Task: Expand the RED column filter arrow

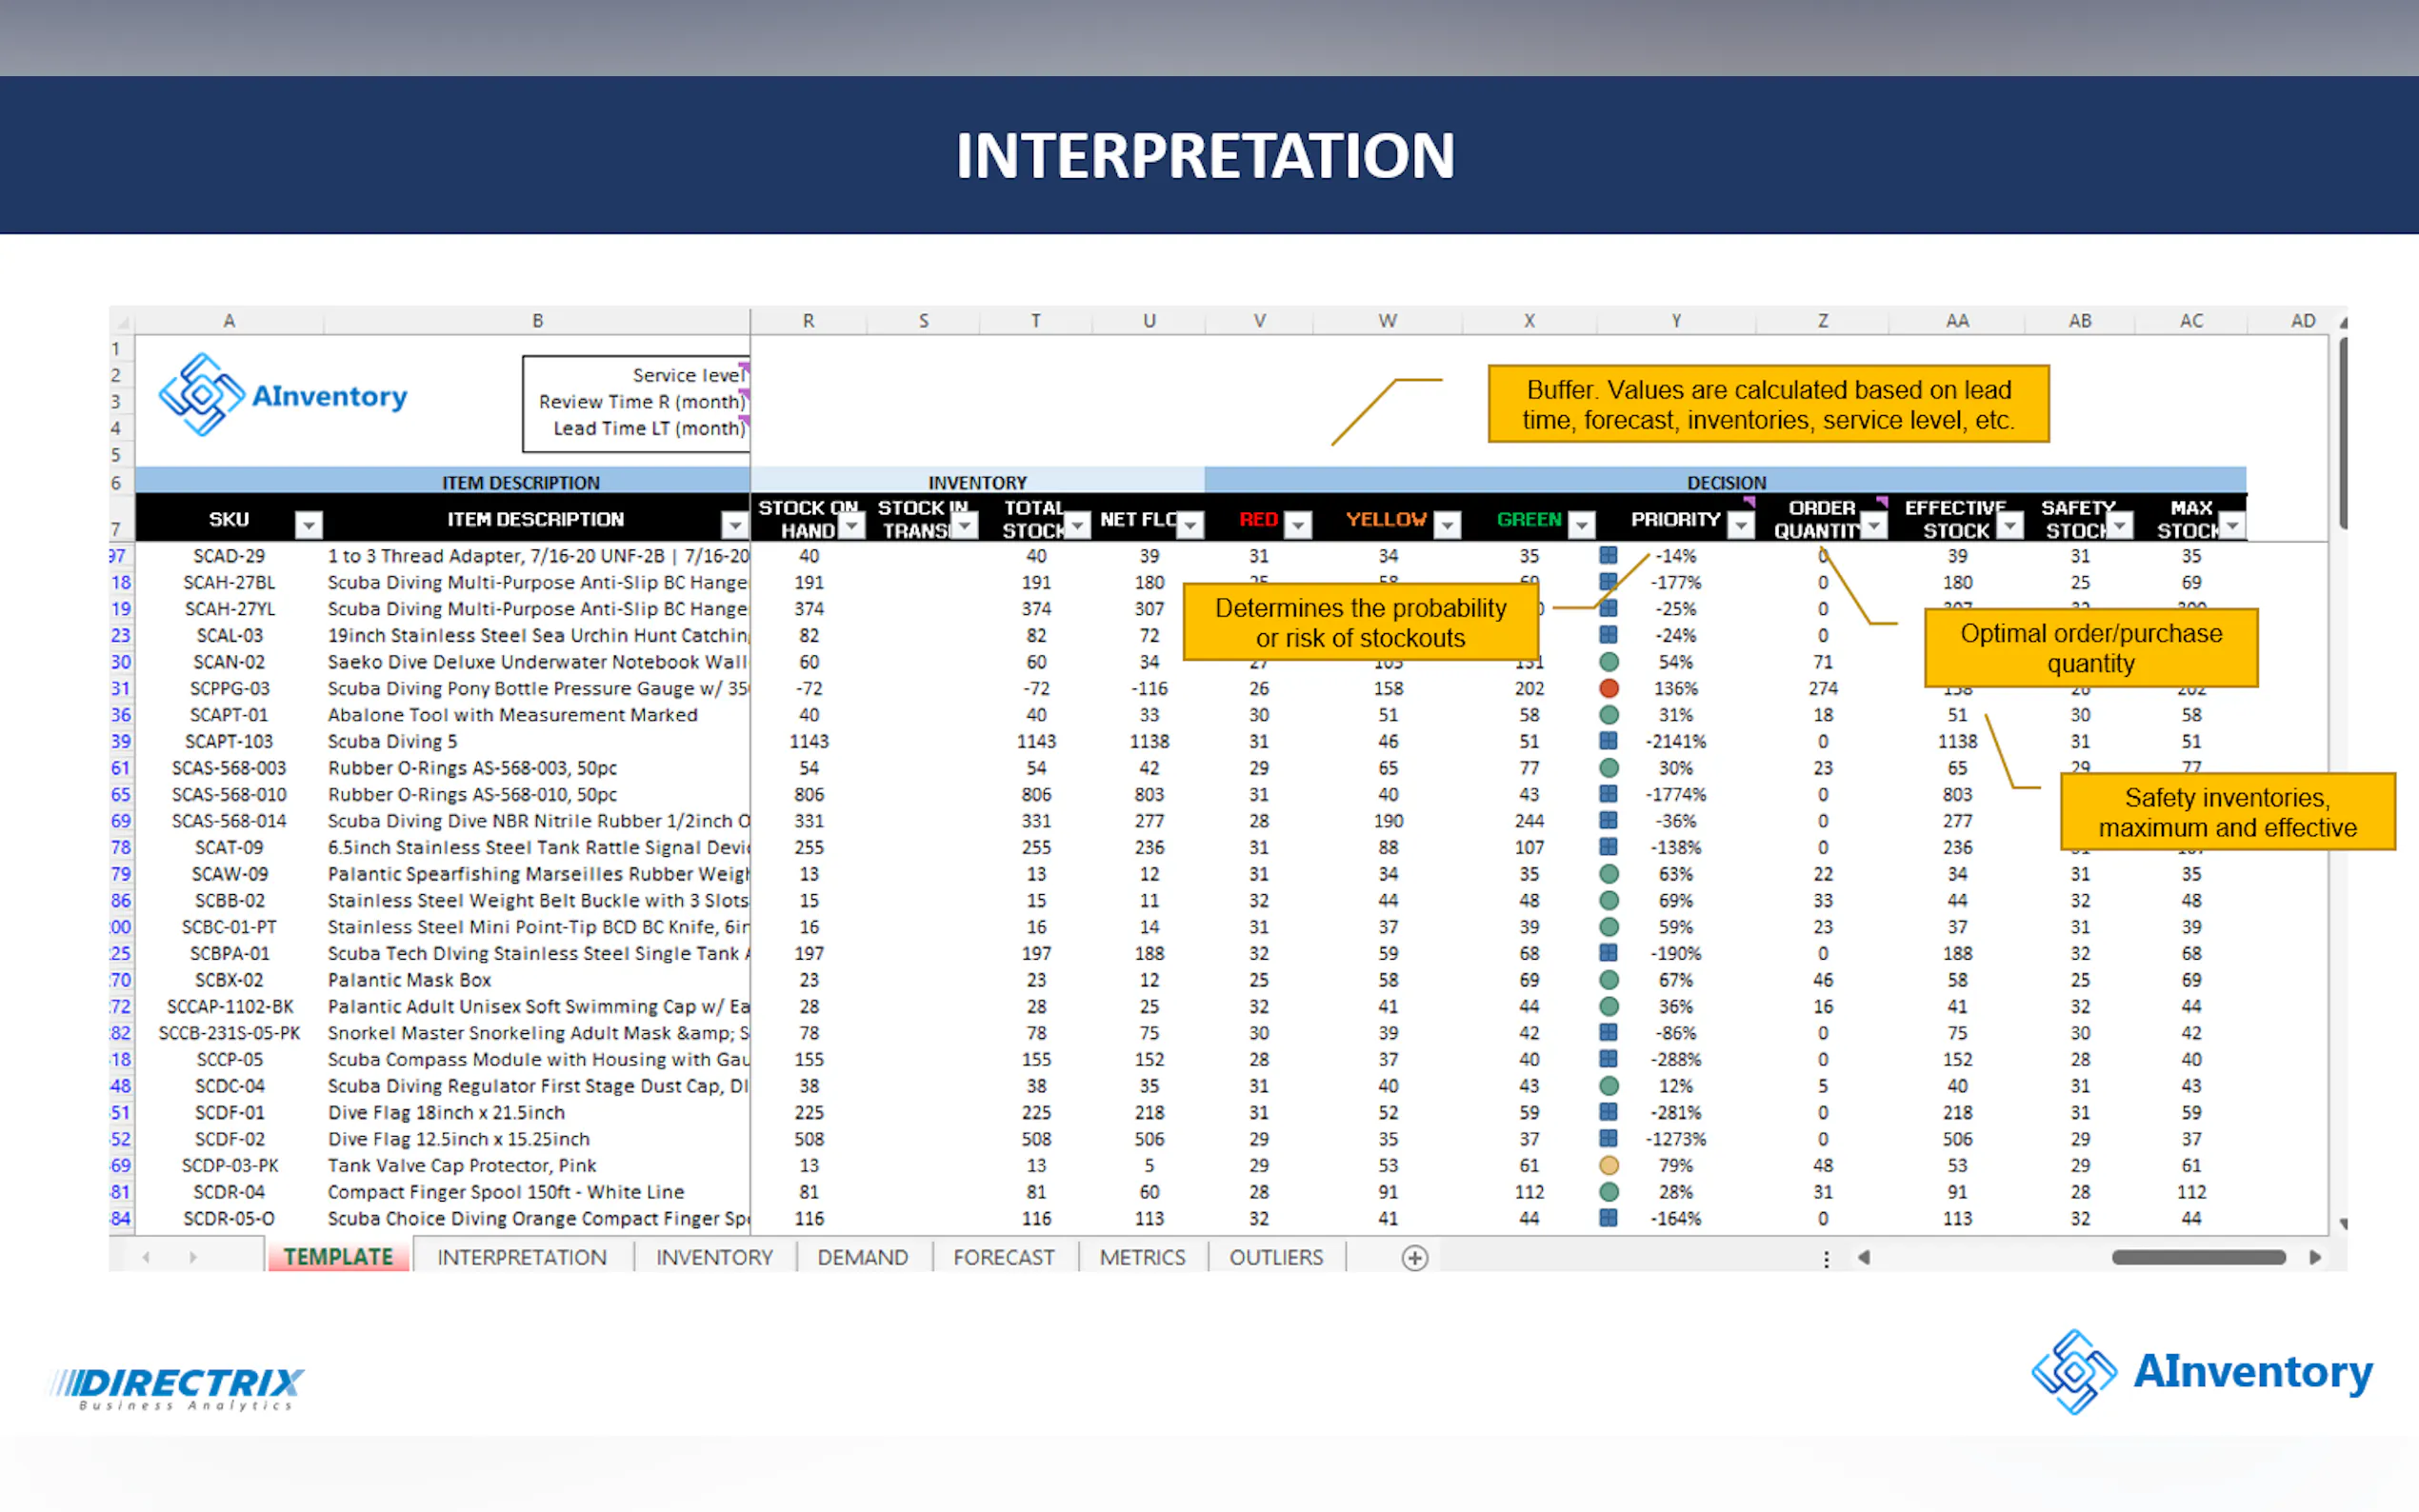Action: [1297, 524]
